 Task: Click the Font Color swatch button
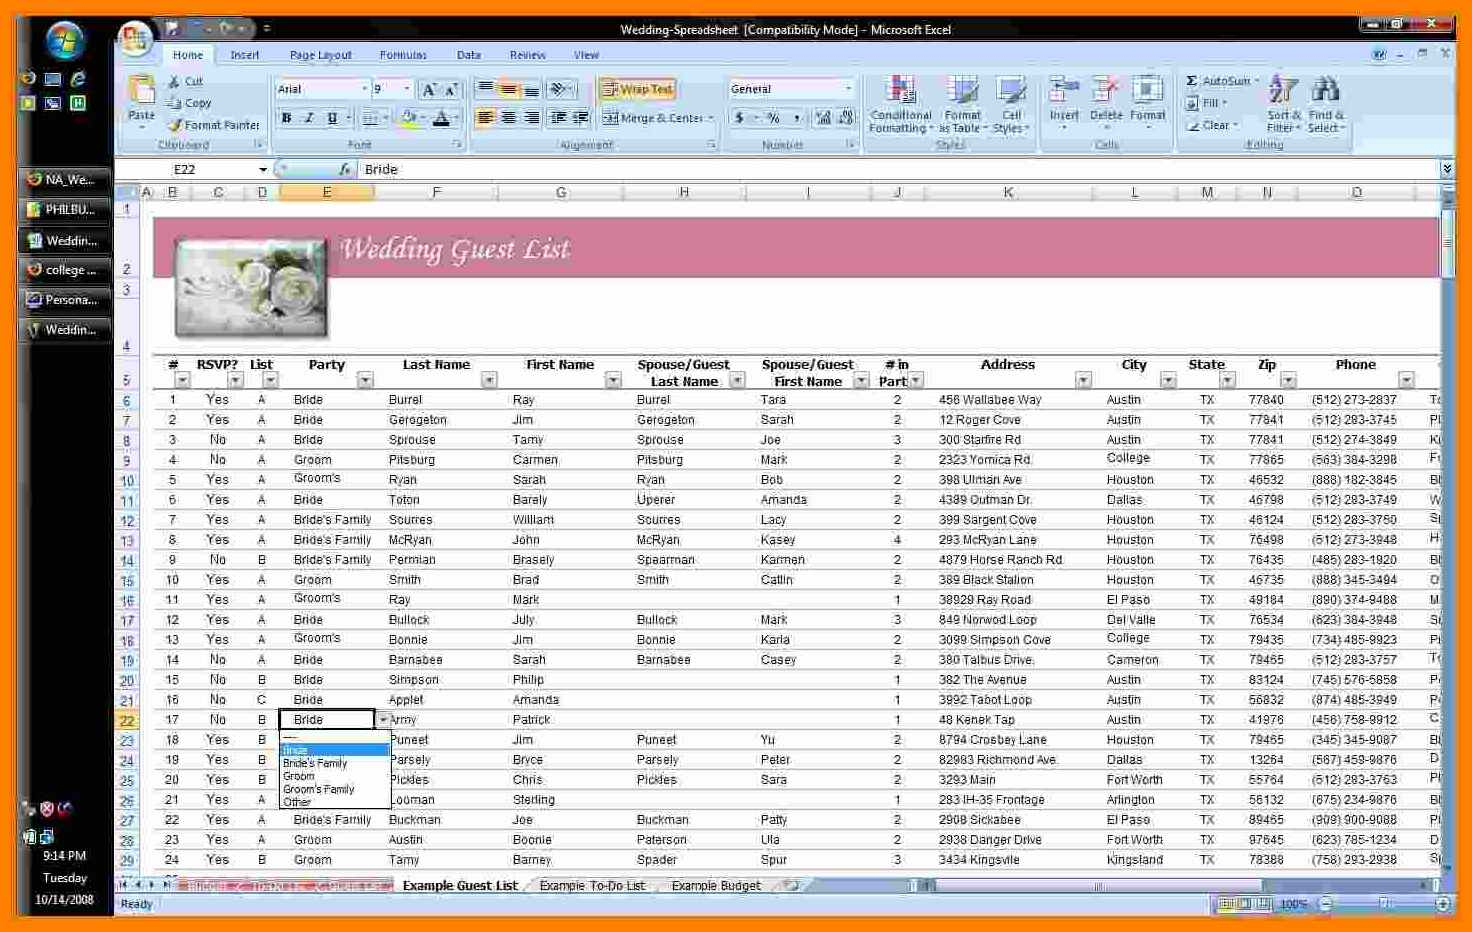(441, 118)
